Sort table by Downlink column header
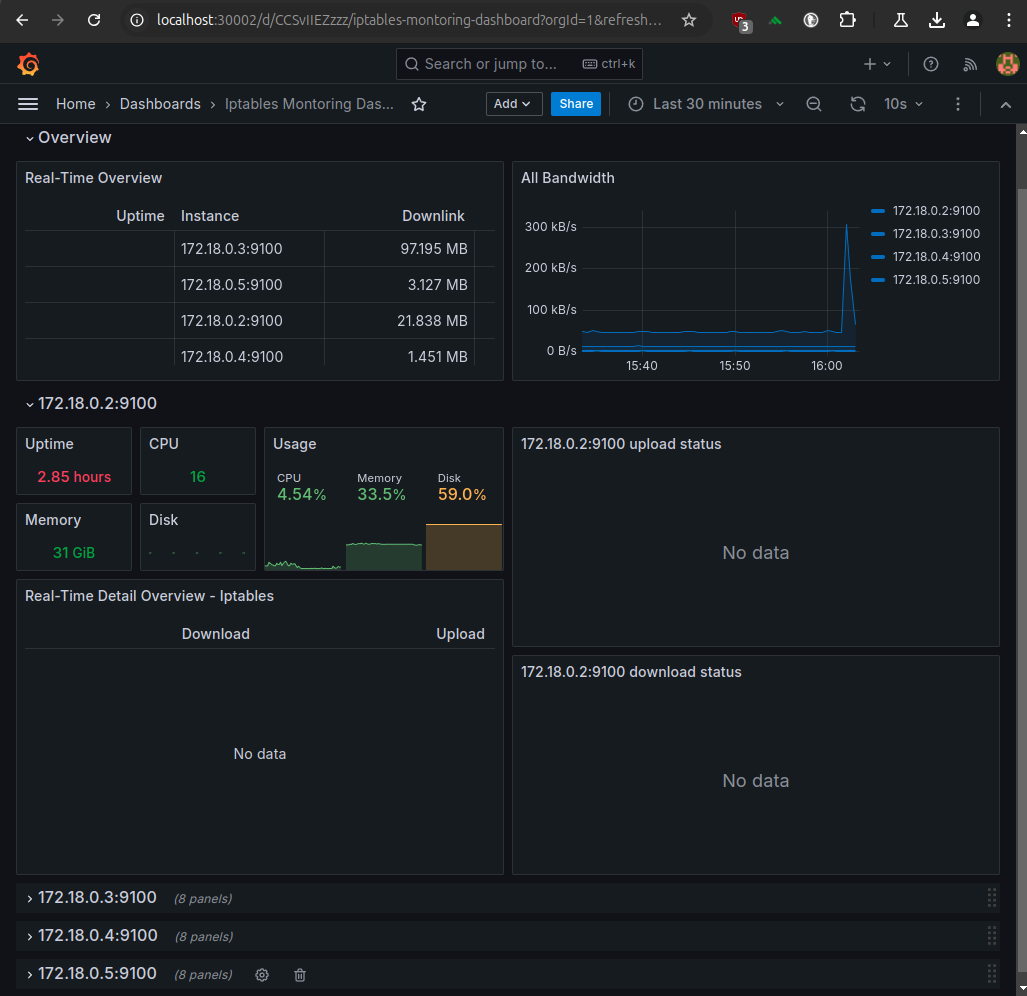The width and height of the screenshot is (1027, 996). [x=433, y=216]
